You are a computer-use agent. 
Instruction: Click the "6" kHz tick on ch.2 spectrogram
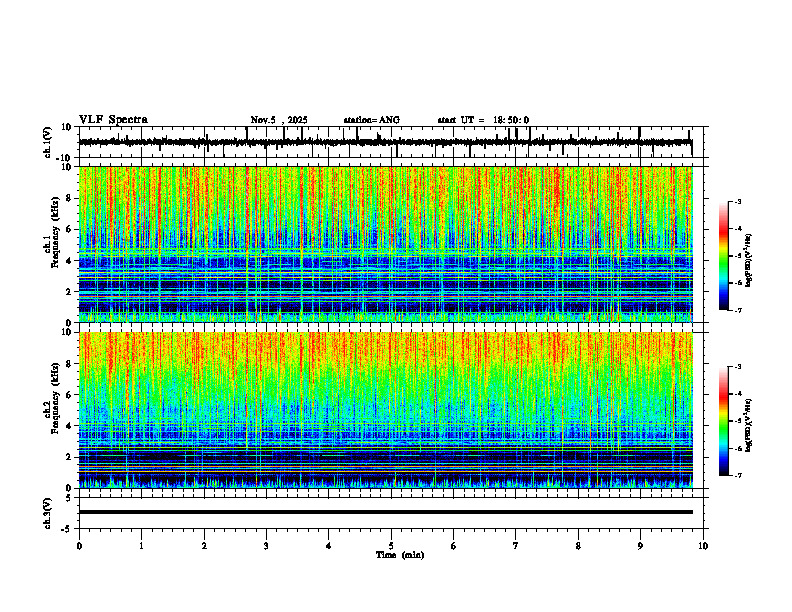tap(69, 395)
